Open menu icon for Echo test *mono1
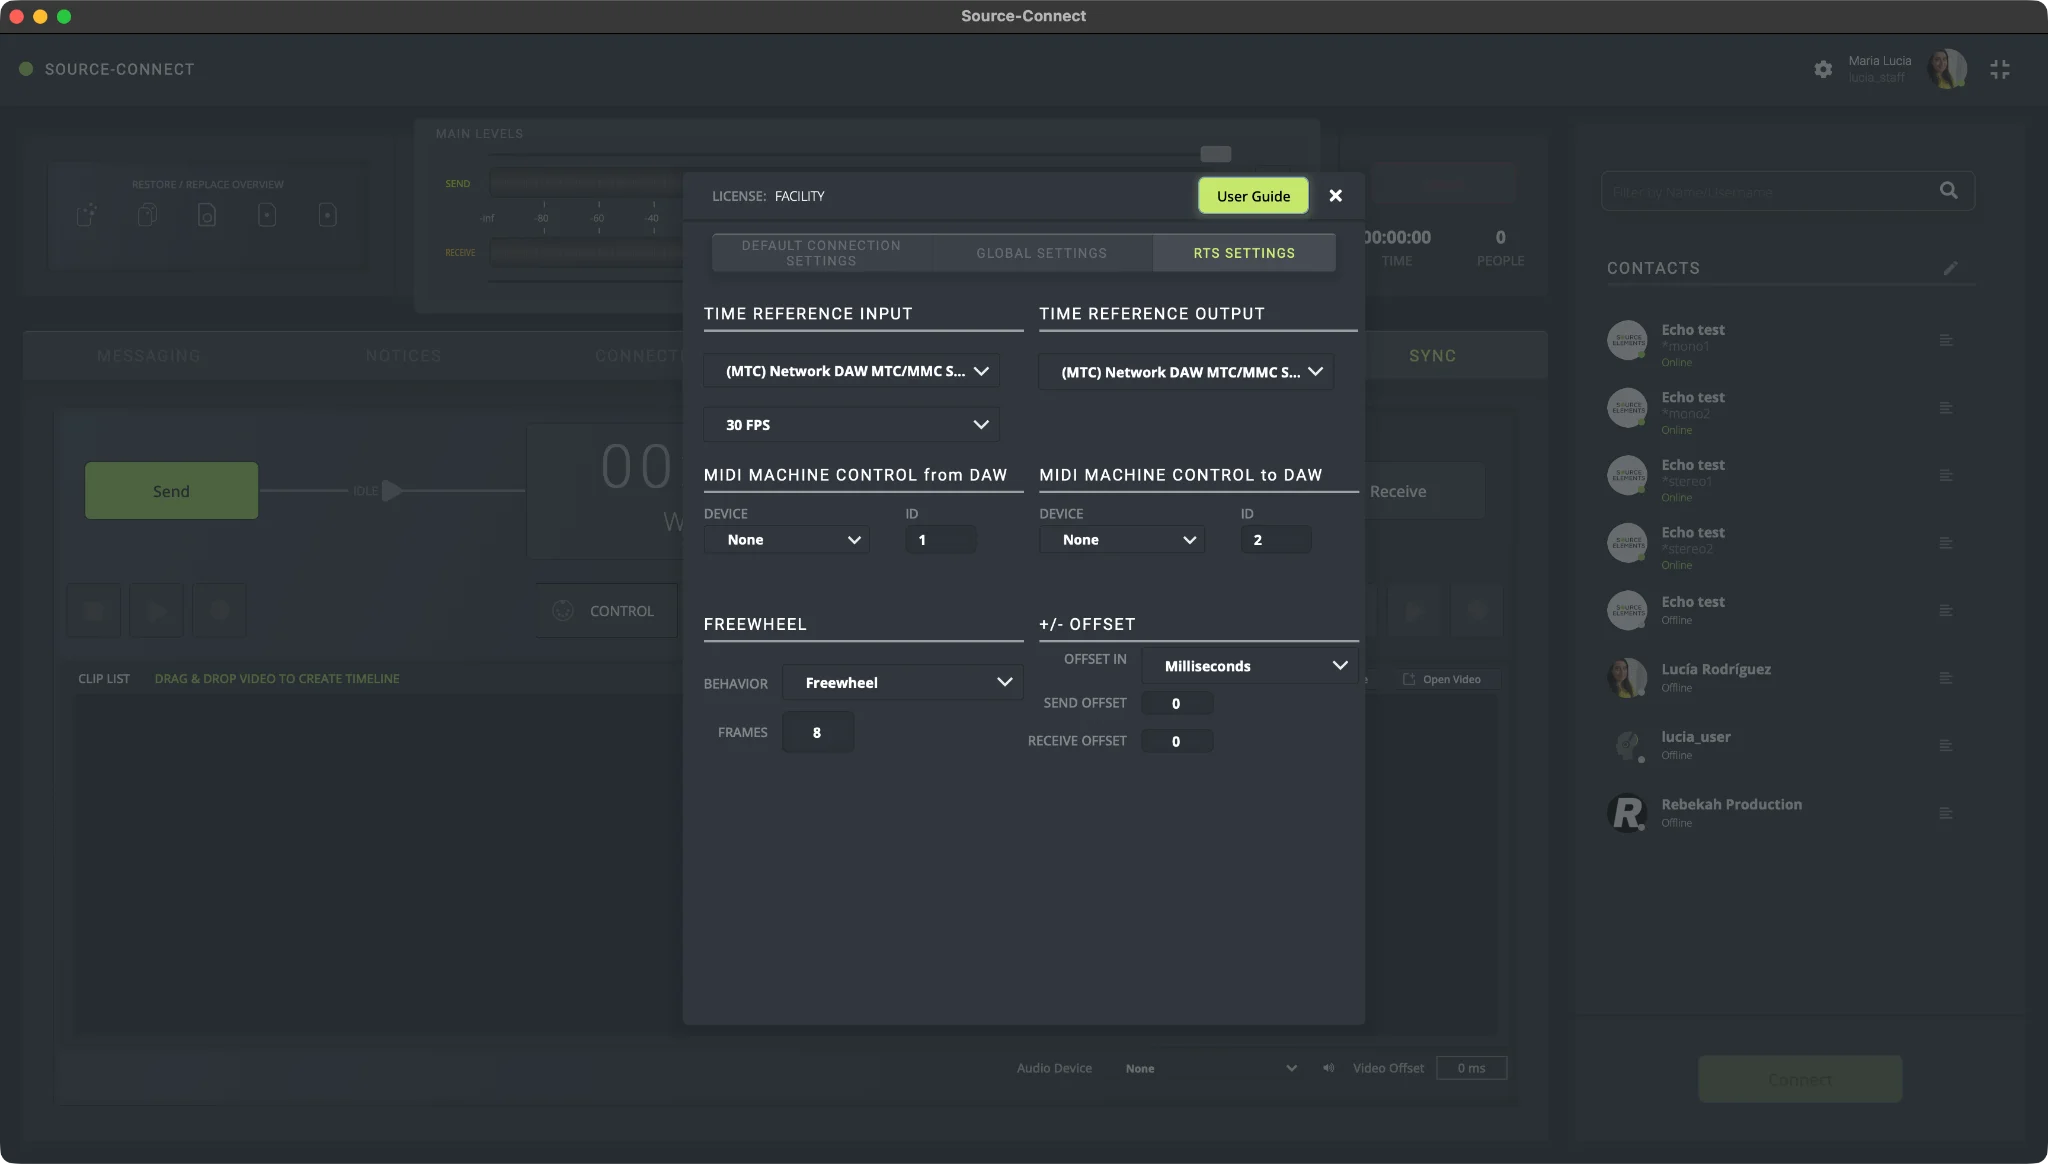 pos(1946,340)
